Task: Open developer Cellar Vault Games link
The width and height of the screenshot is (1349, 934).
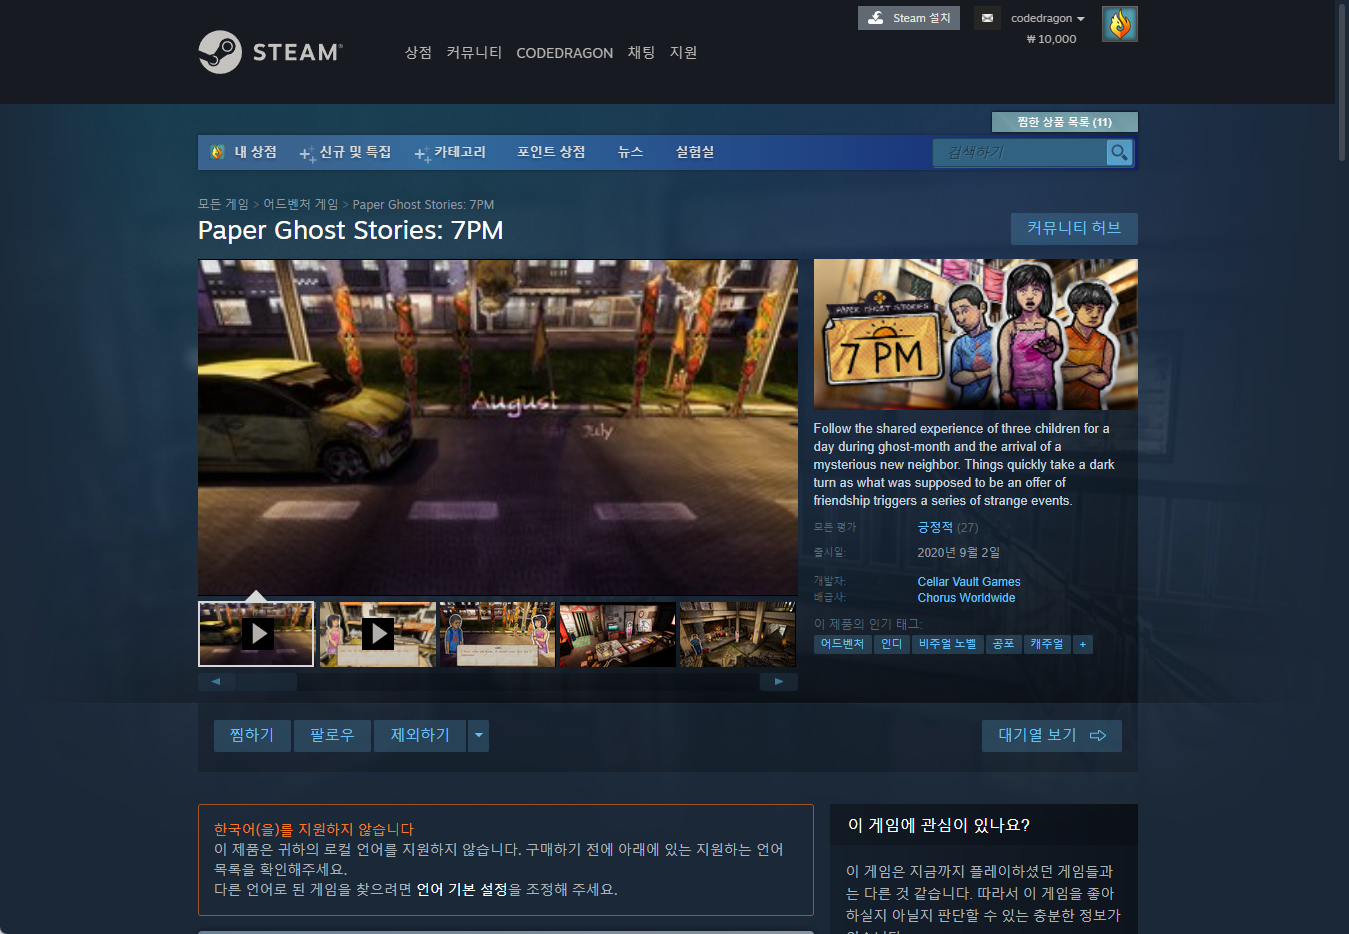Action: 969,582
